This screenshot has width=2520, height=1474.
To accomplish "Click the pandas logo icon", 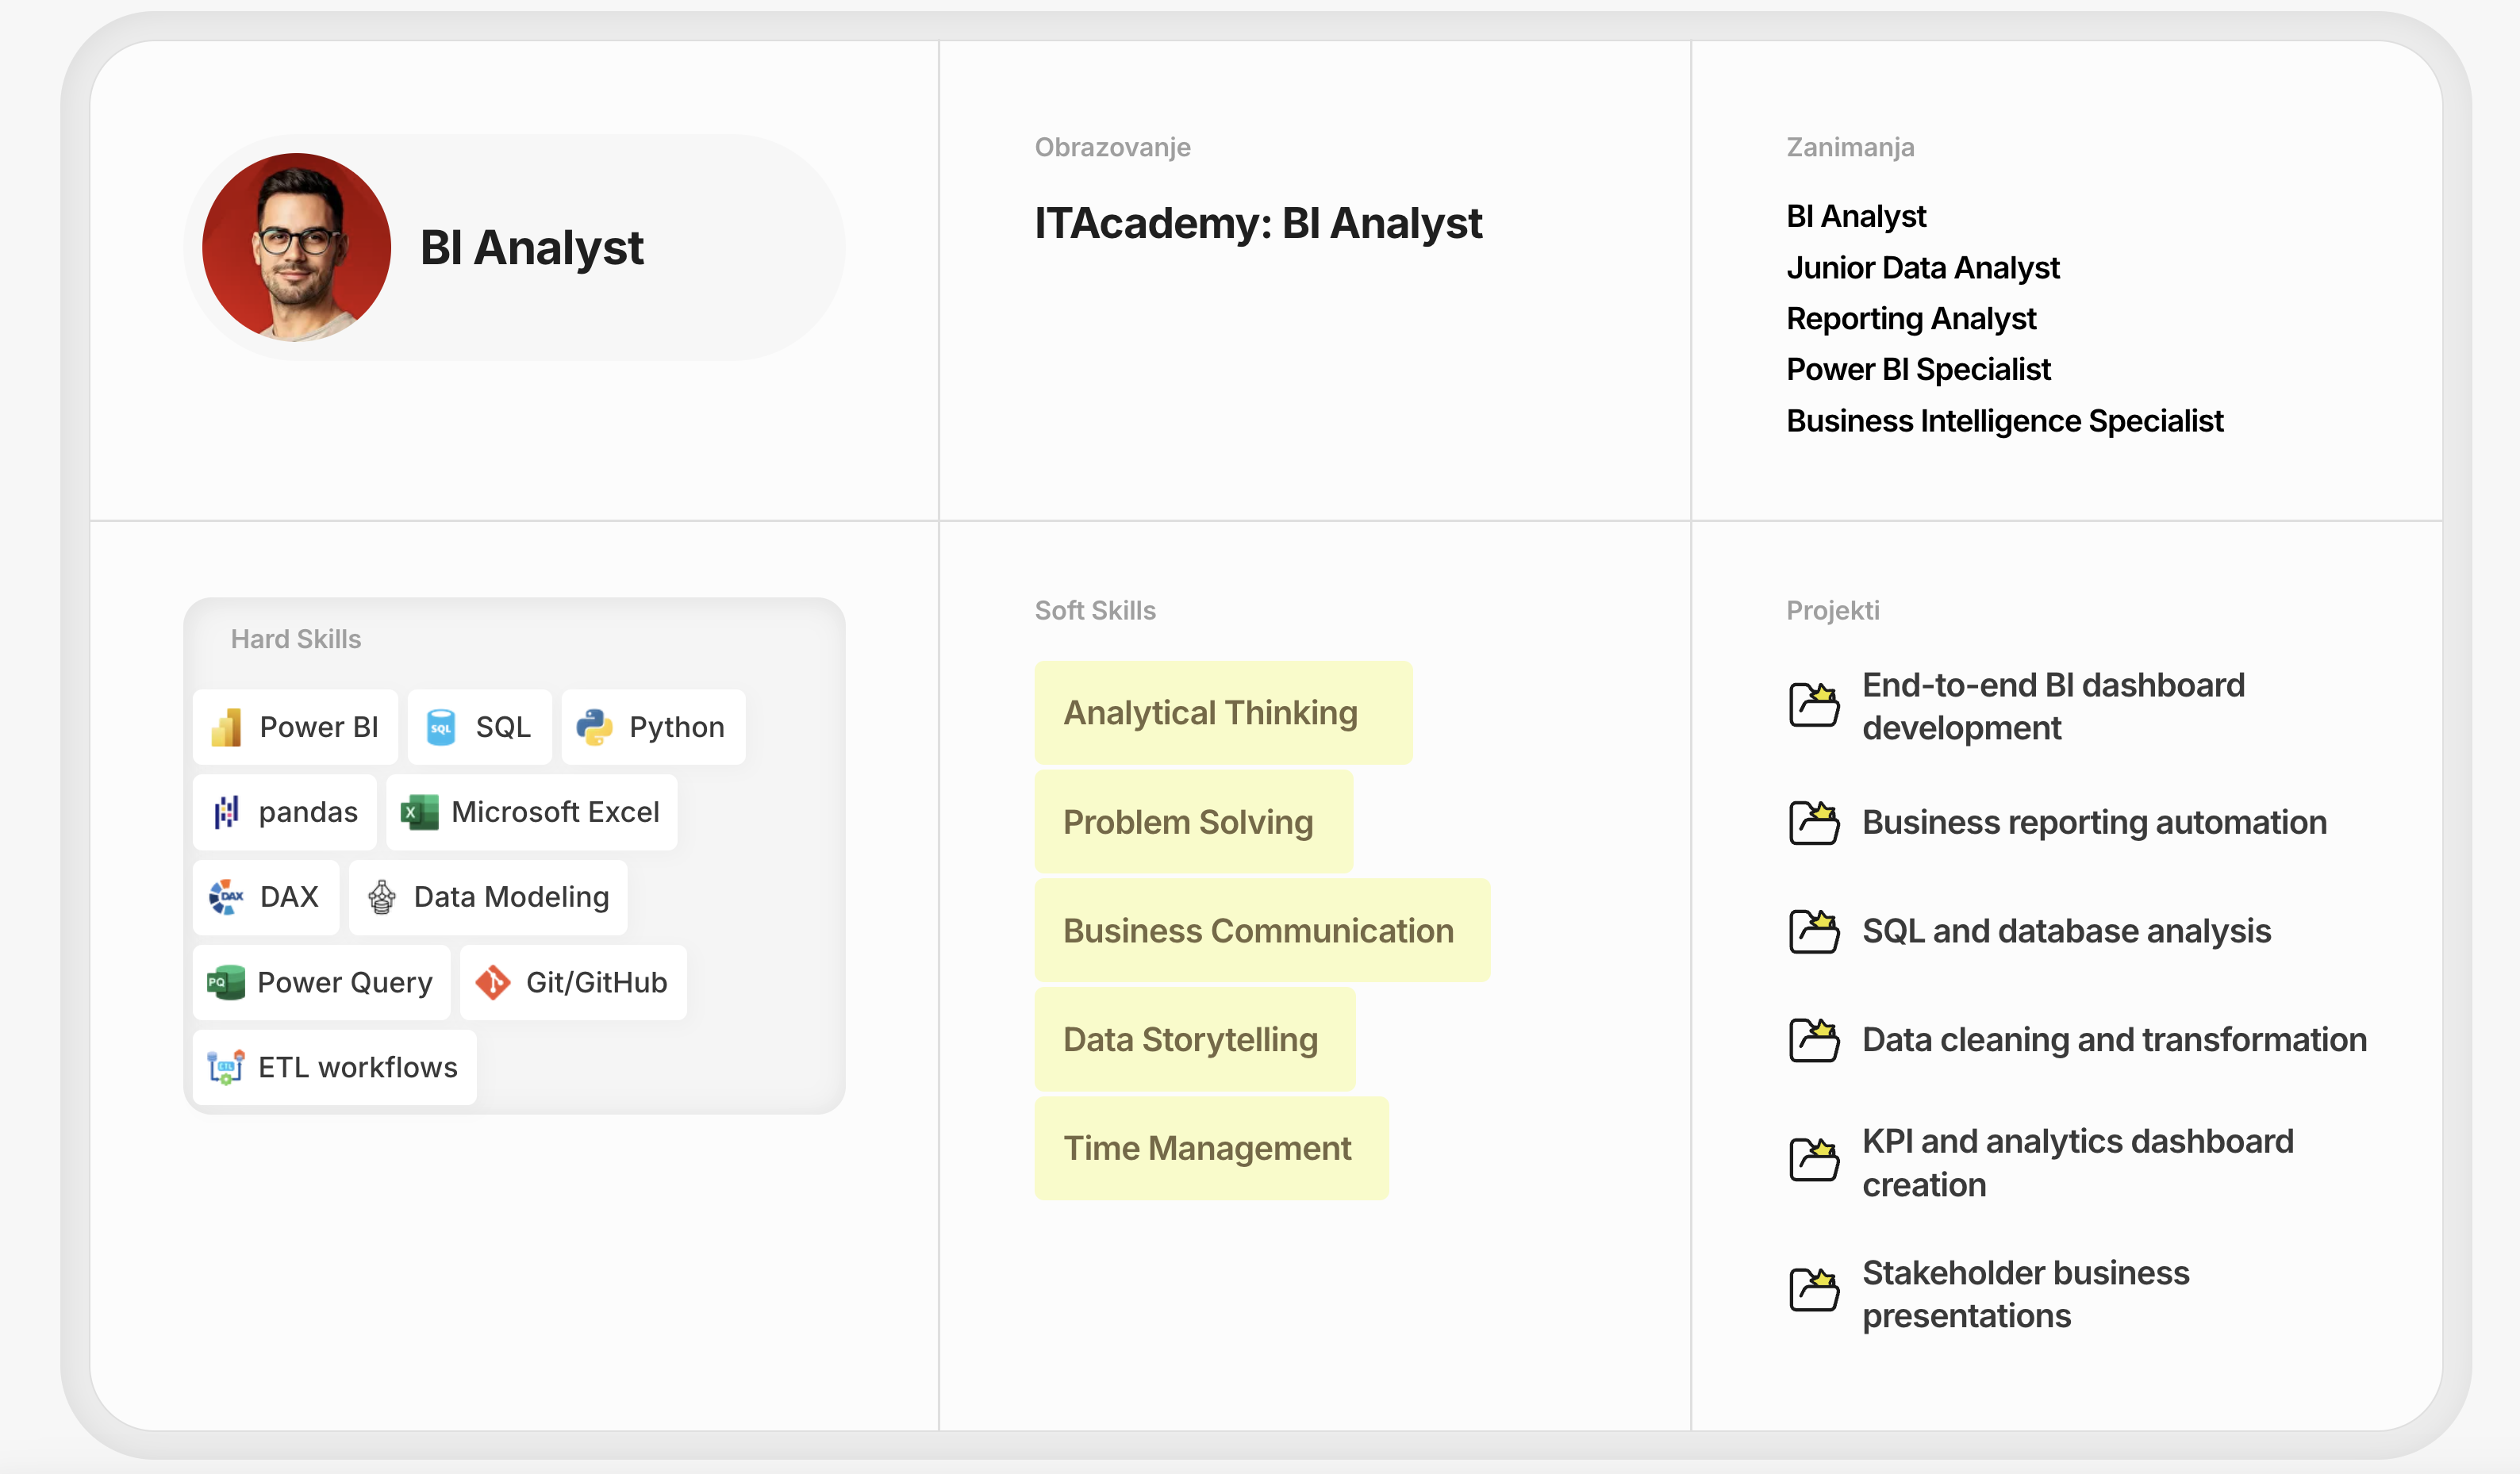I will pyautogui.click(x=226, y=812).
